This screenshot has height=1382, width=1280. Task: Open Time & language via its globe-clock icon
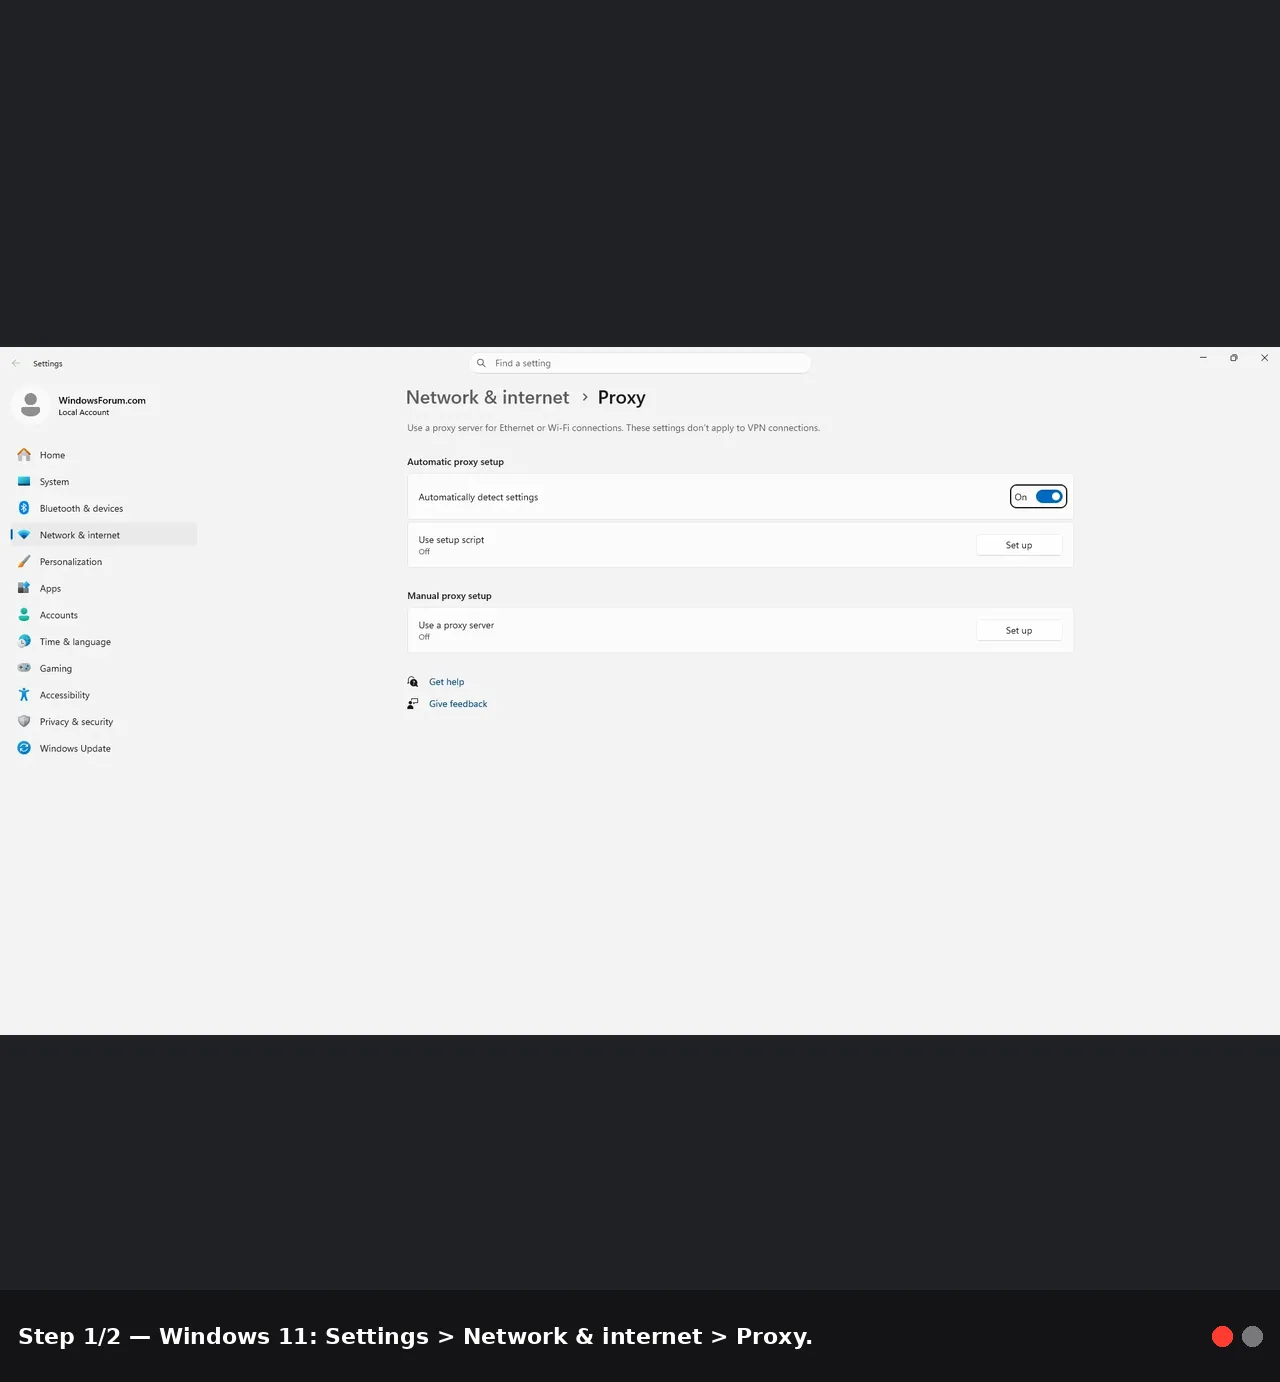24,642
